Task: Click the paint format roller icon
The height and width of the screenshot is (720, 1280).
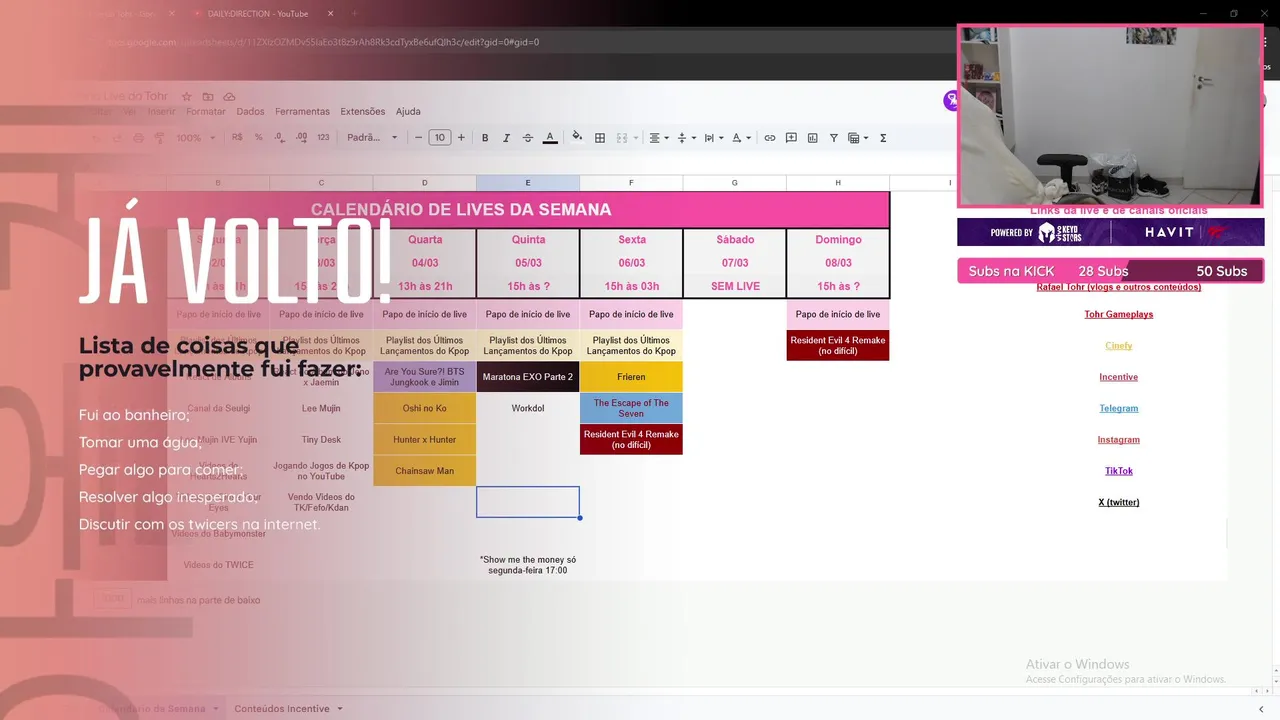Action: pos(159,138)
